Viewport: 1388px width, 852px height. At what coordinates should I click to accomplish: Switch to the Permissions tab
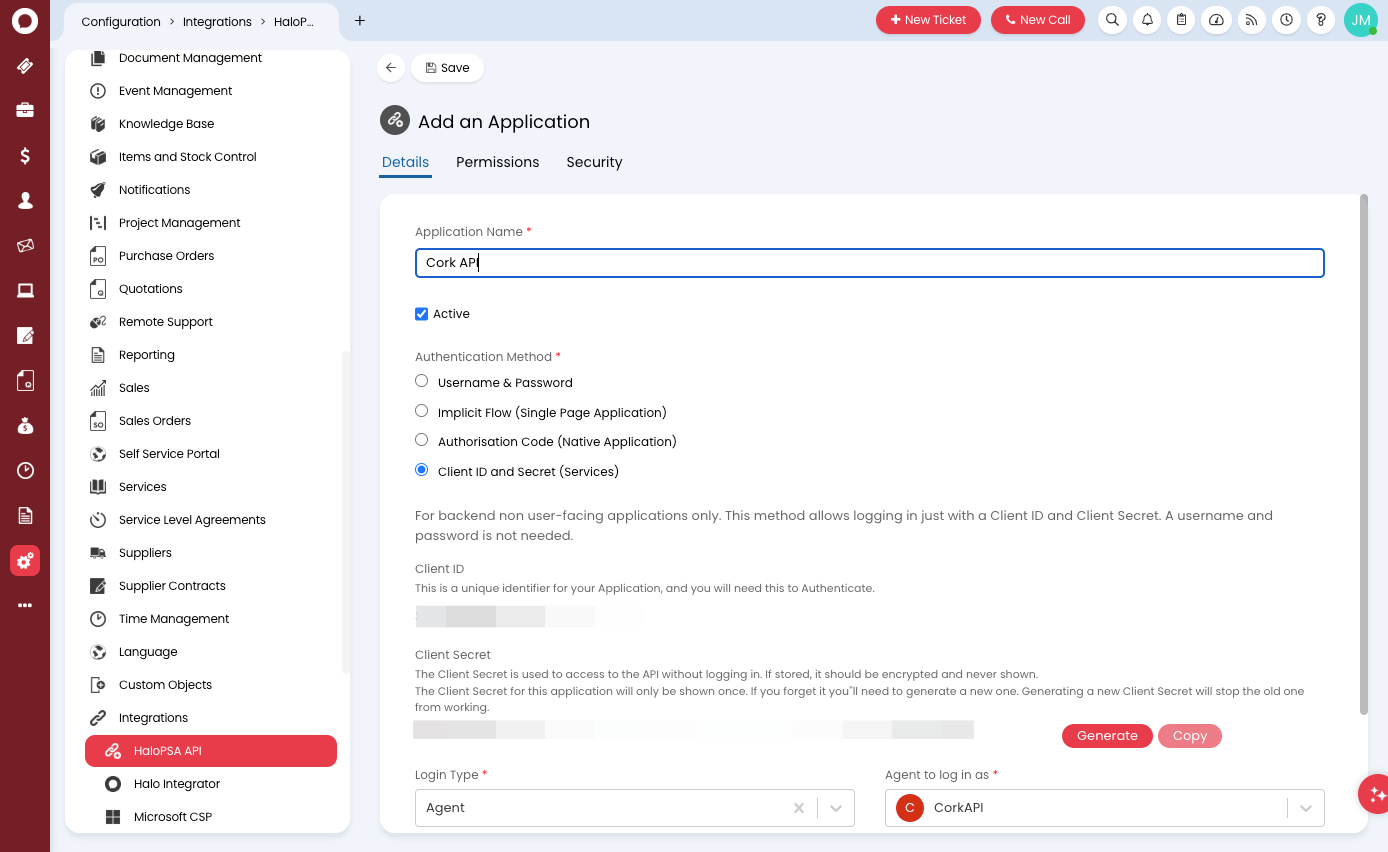click(497, 162)
